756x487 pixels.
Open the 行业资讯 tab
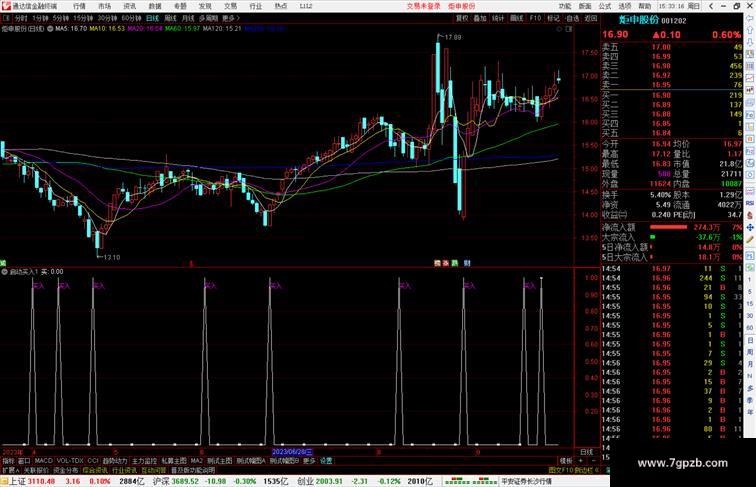pyautogui.click(x=124, y=470)
